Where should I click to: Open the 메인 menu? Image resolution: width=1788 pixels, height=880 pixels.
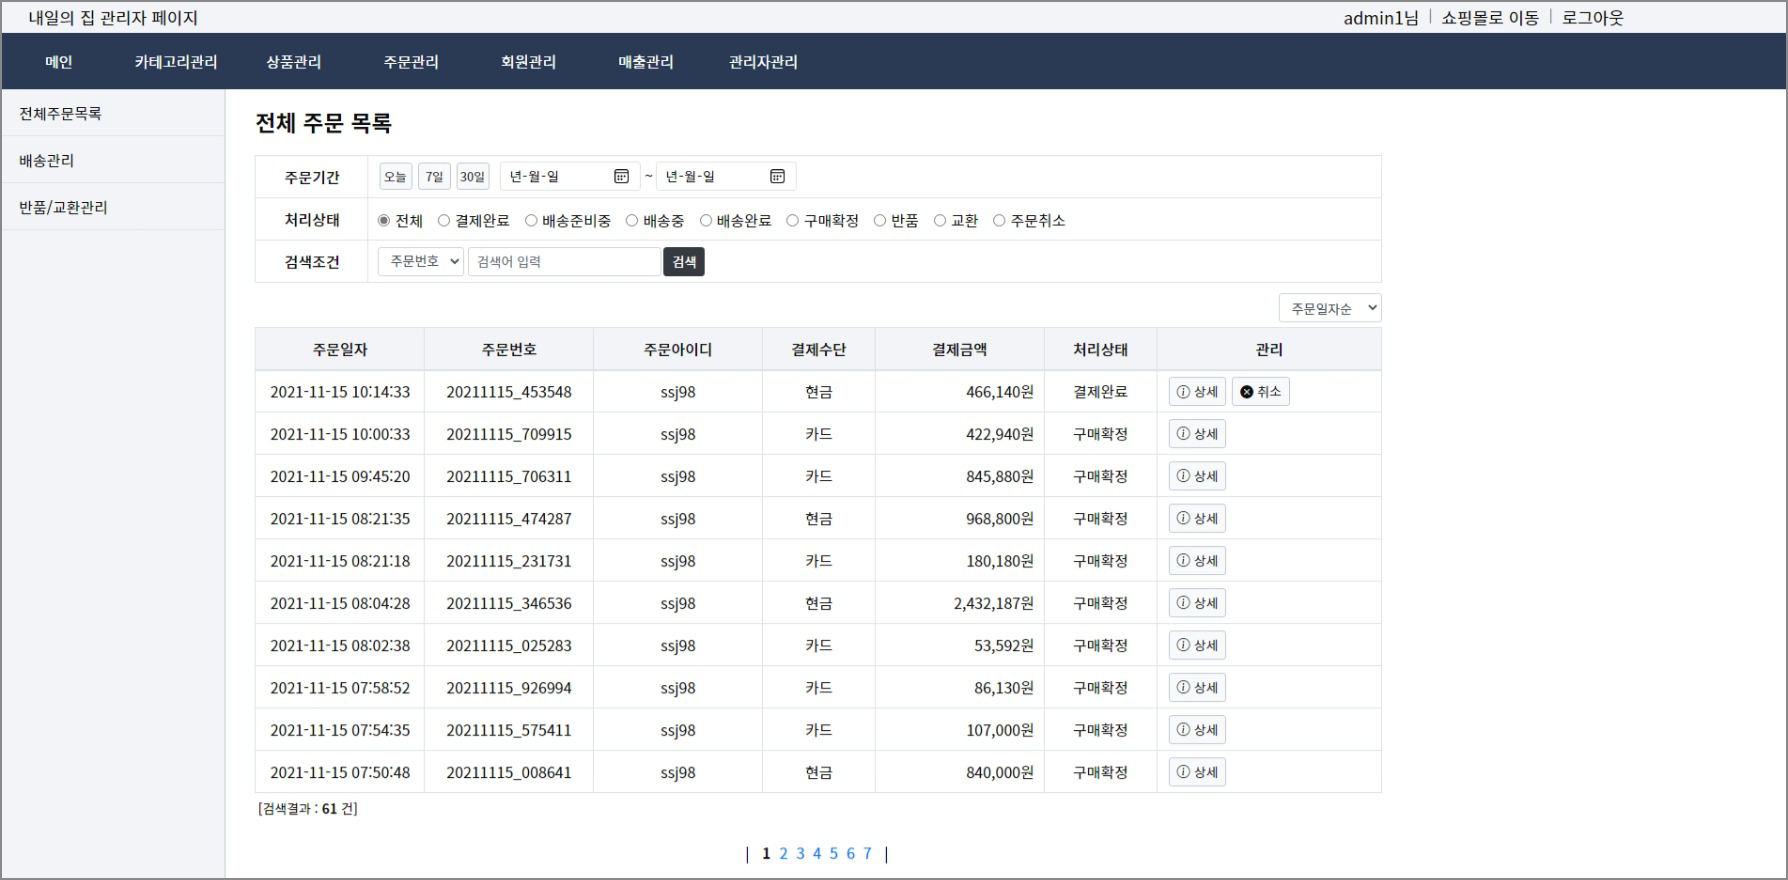[x=59, y=62]
